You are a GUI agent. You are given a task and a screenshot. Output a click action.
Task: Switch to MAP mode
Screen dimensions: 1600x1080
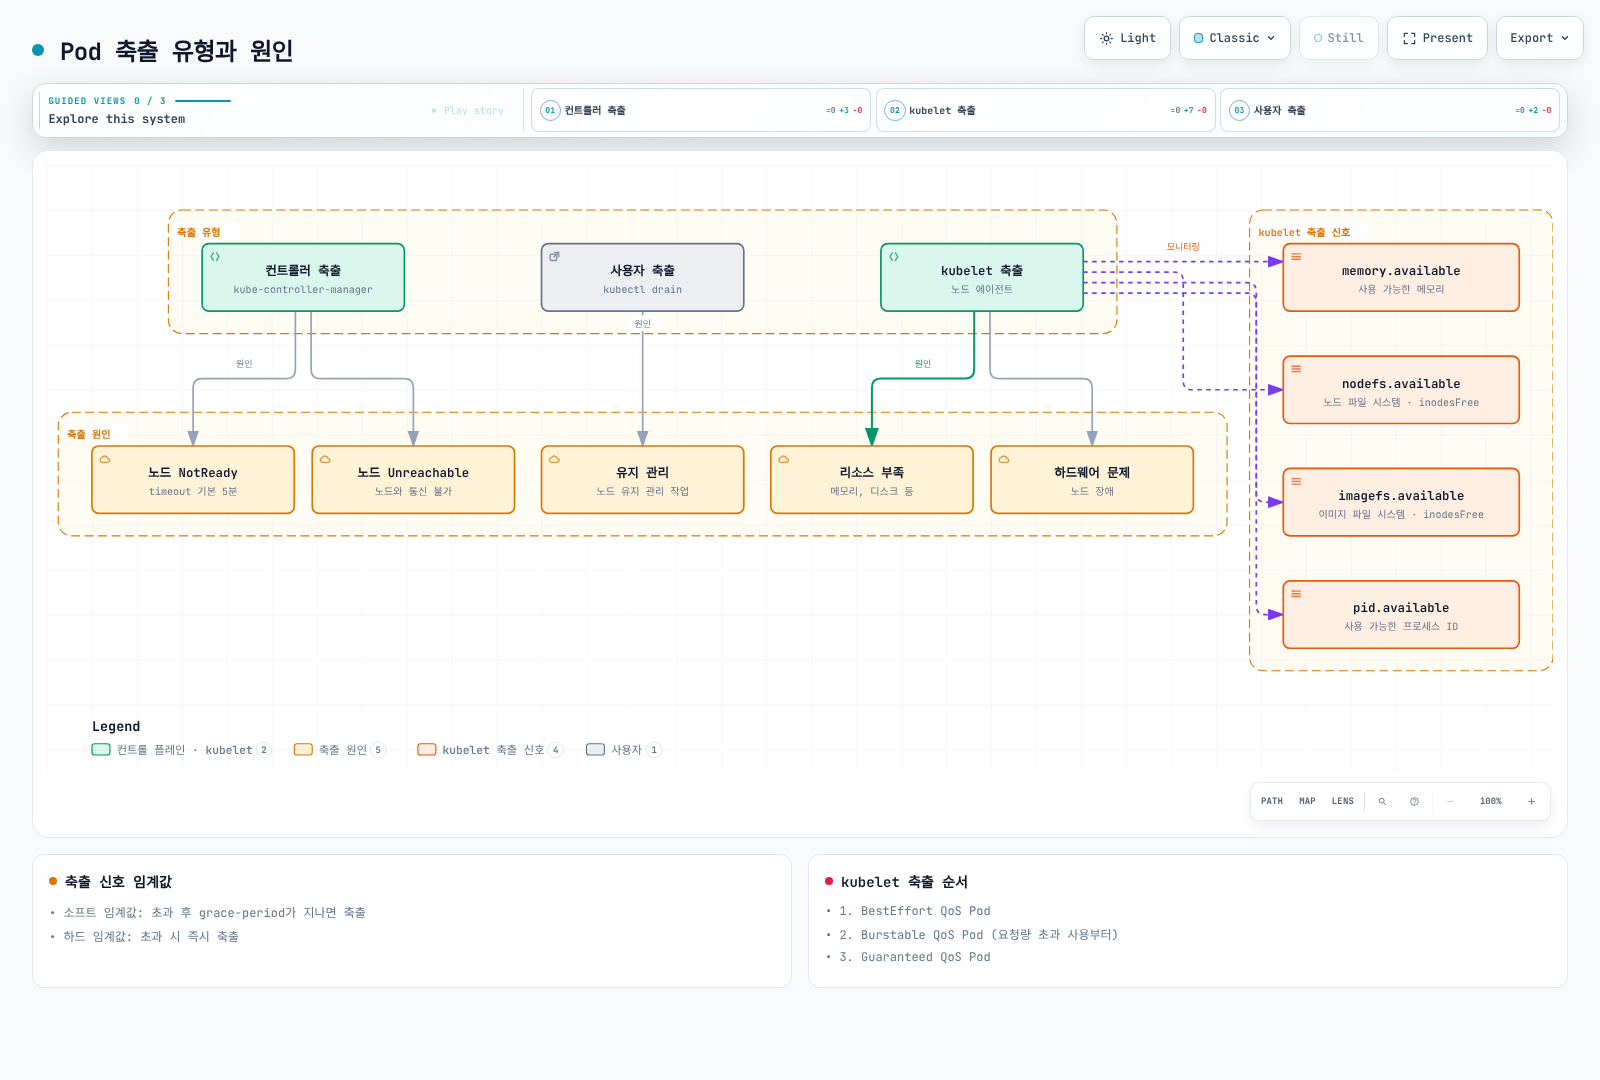(1307, 801)
